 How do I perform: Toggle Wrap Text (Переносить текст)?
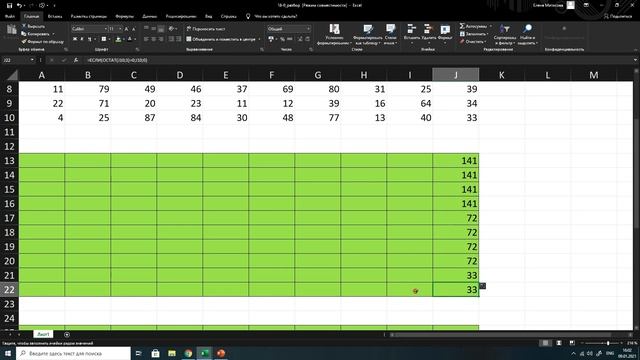pyautogui.click(x=206, y=29)
